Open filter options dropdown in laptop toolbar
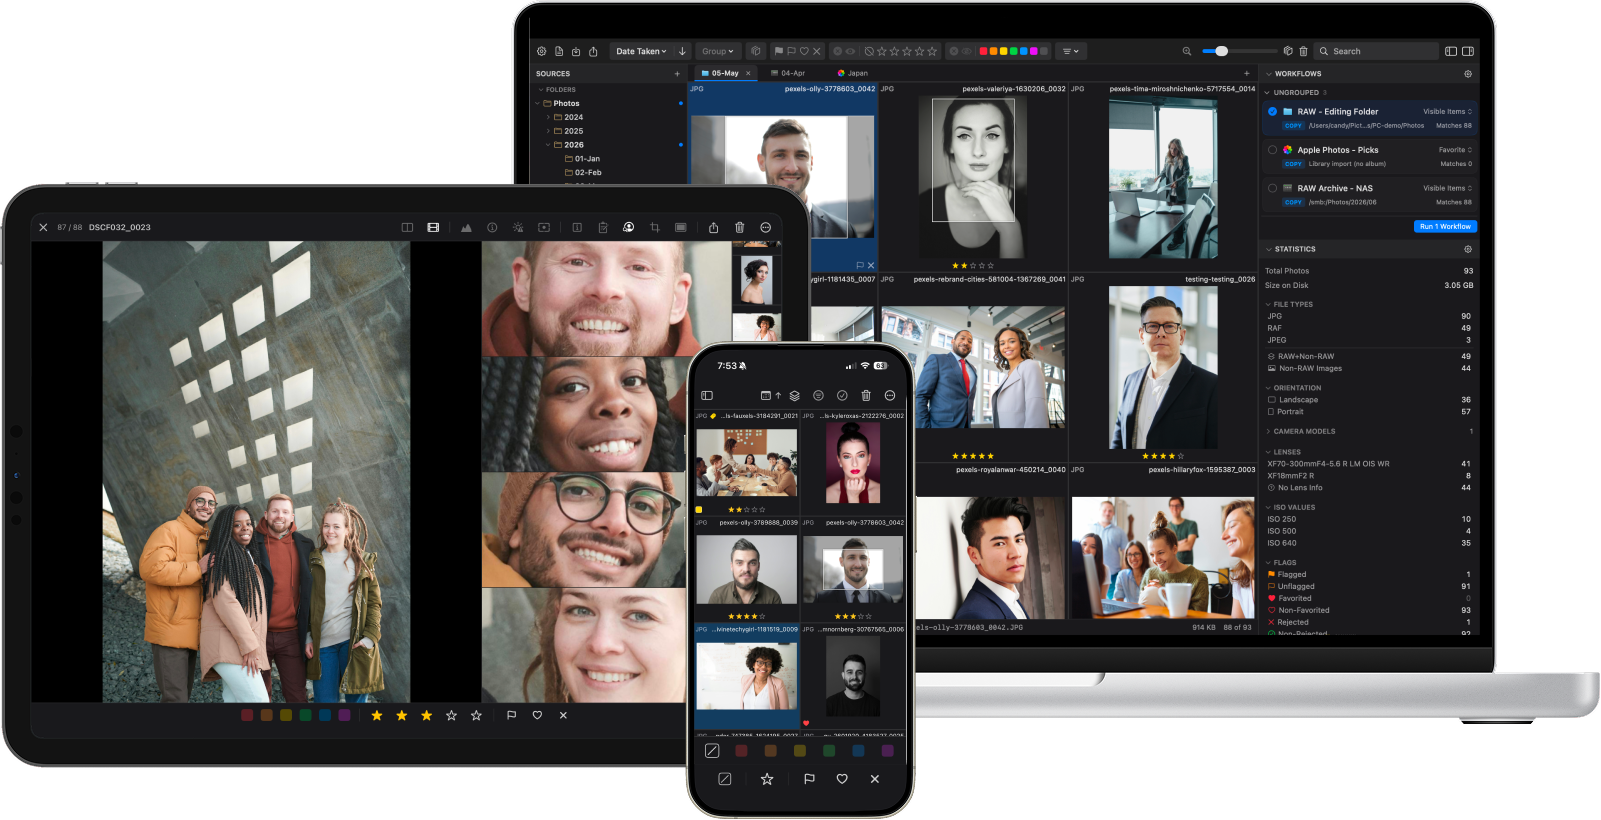1601x820 pixels. pos(1070,51)
